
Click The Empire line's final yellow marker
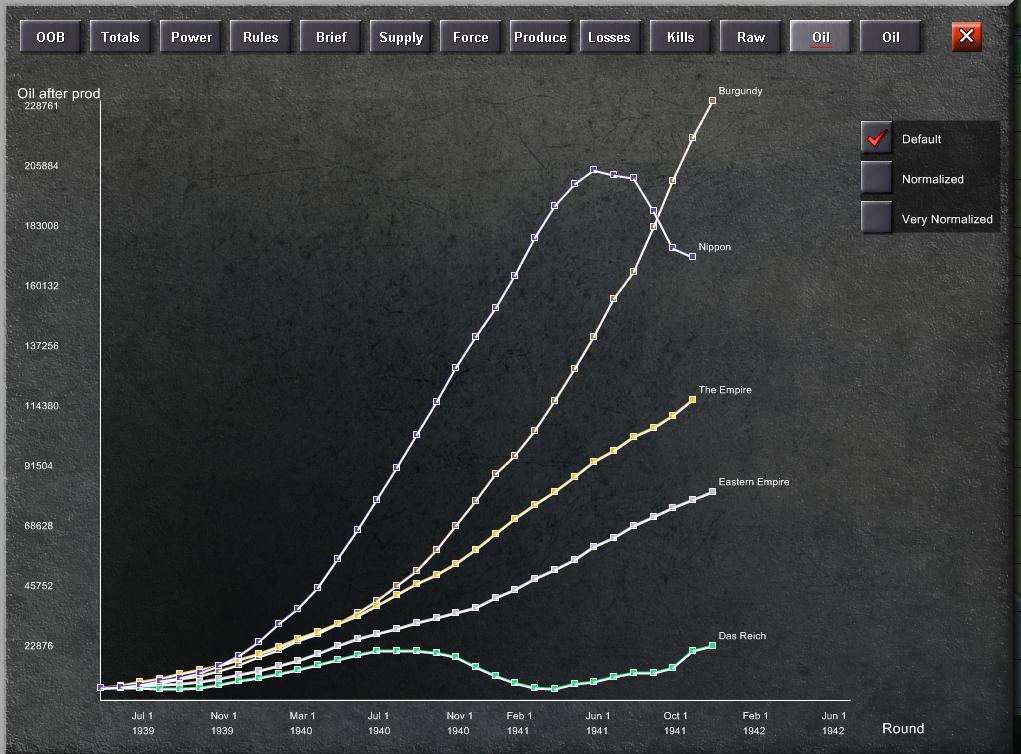tap(692, 400)
